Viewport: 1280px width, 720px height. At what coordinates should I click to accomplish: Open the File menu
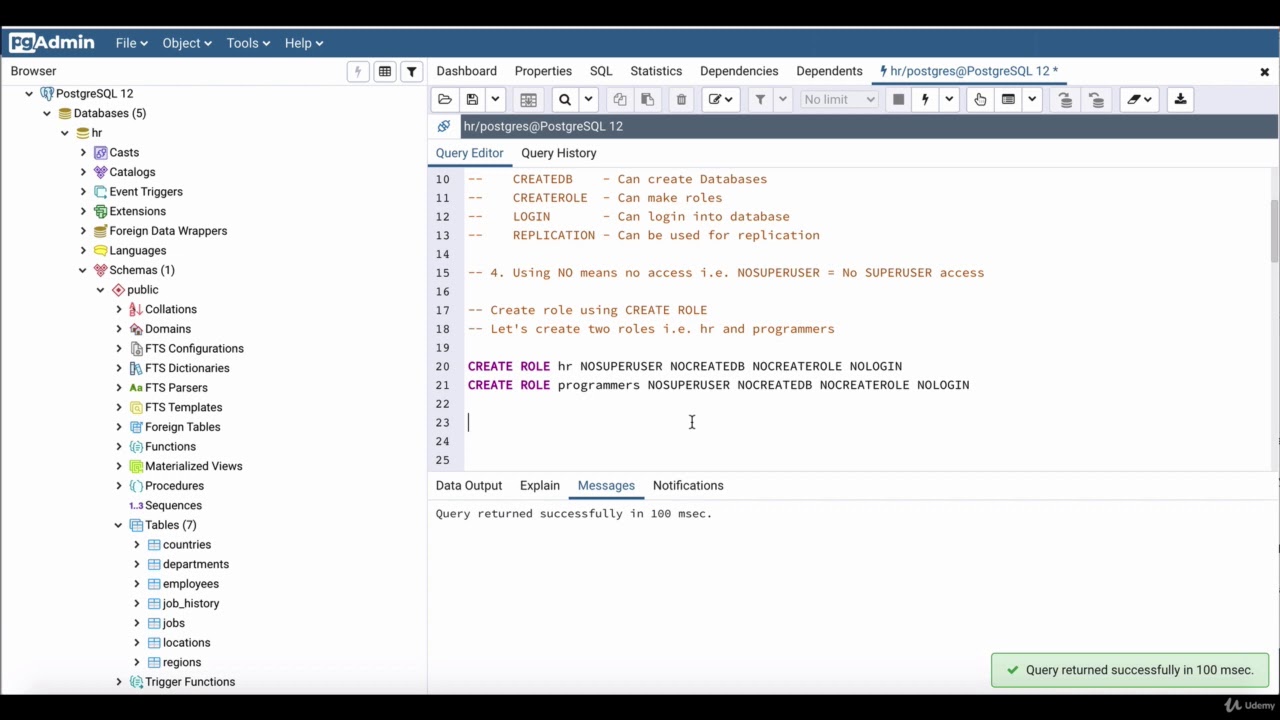pos(131,43)
